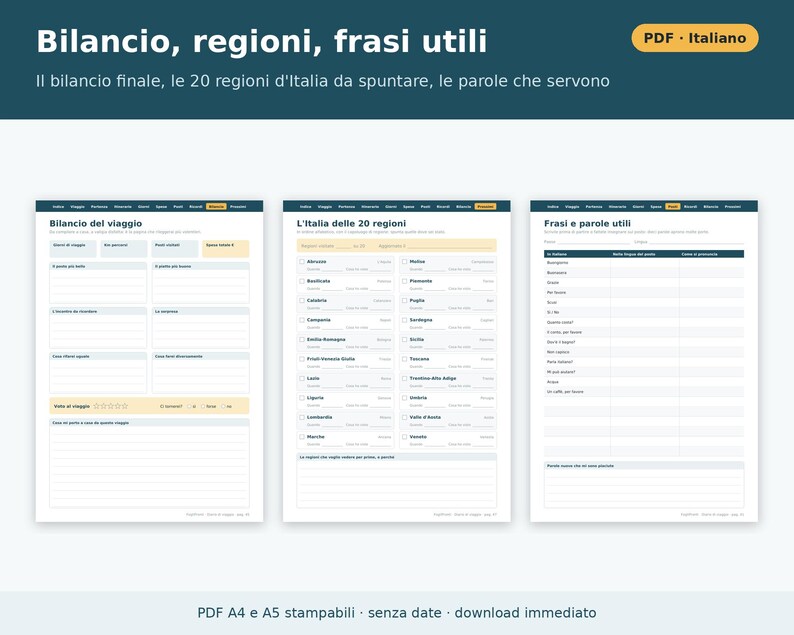The height and width of the screenshot is (635, 794).
Task: Click the first star of Voto al viaggio
Action: 96,406
